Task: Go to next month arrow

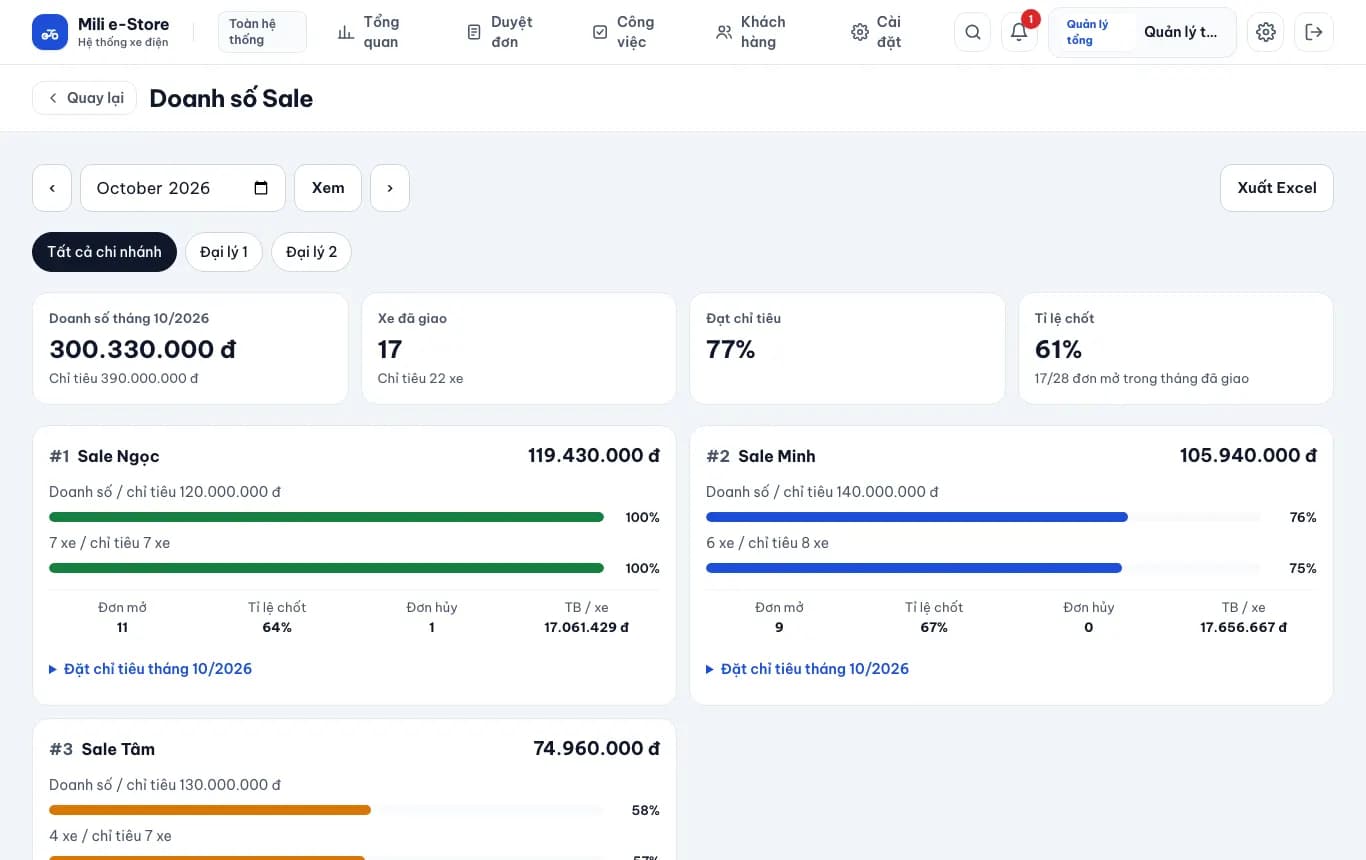Action: [x=390, y=188]
